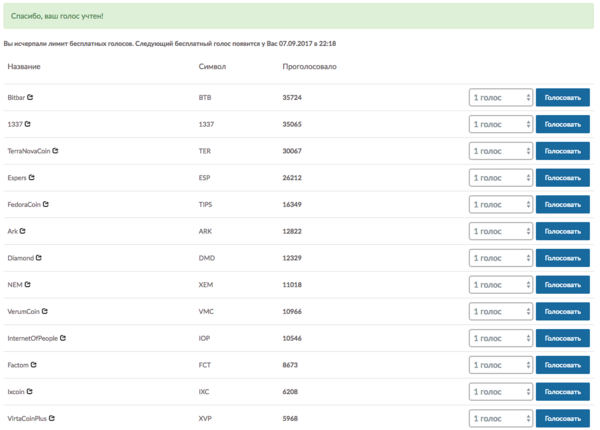The image size is (600, 430).
Task: Open external link icon beside VirtaCoinPlus
Action: (52, 419)
